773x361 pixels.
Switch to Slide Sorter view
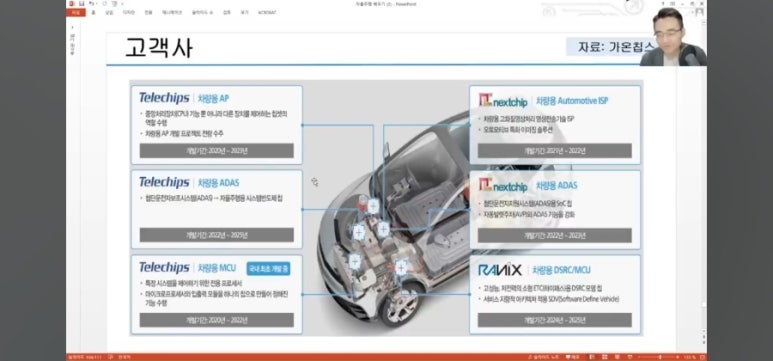(x=604, y=357)
